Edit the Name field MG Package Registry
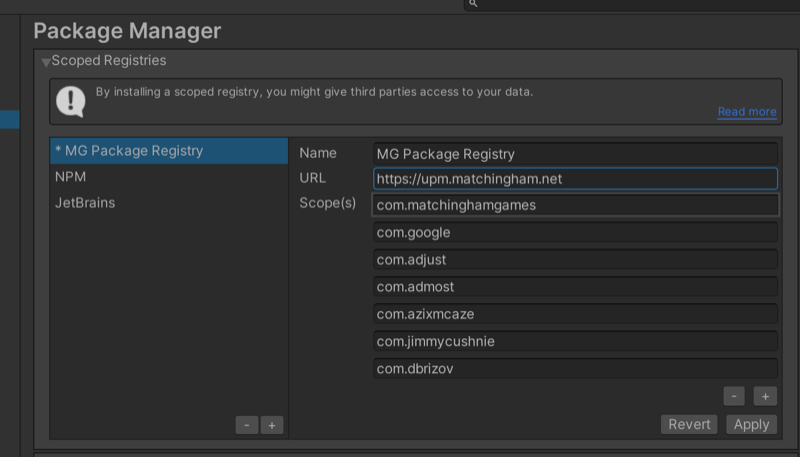This screenshot has width=800, height=457. coord(575,154)
